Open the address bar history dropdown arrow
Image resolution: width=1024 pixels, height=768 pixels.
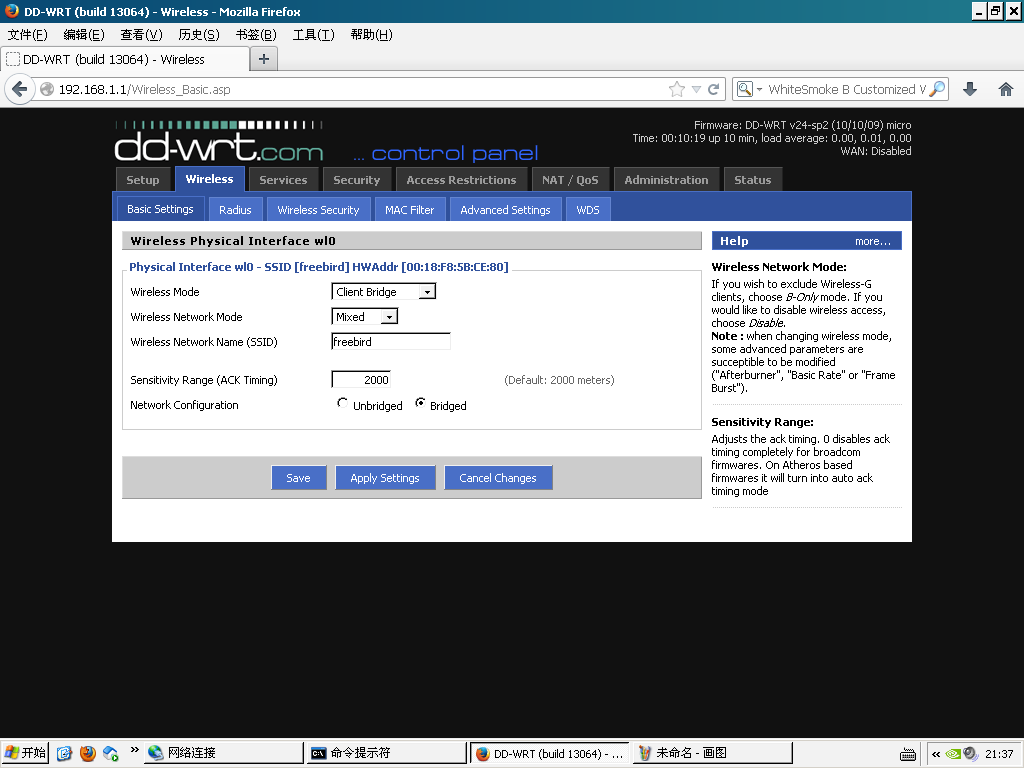696,89
